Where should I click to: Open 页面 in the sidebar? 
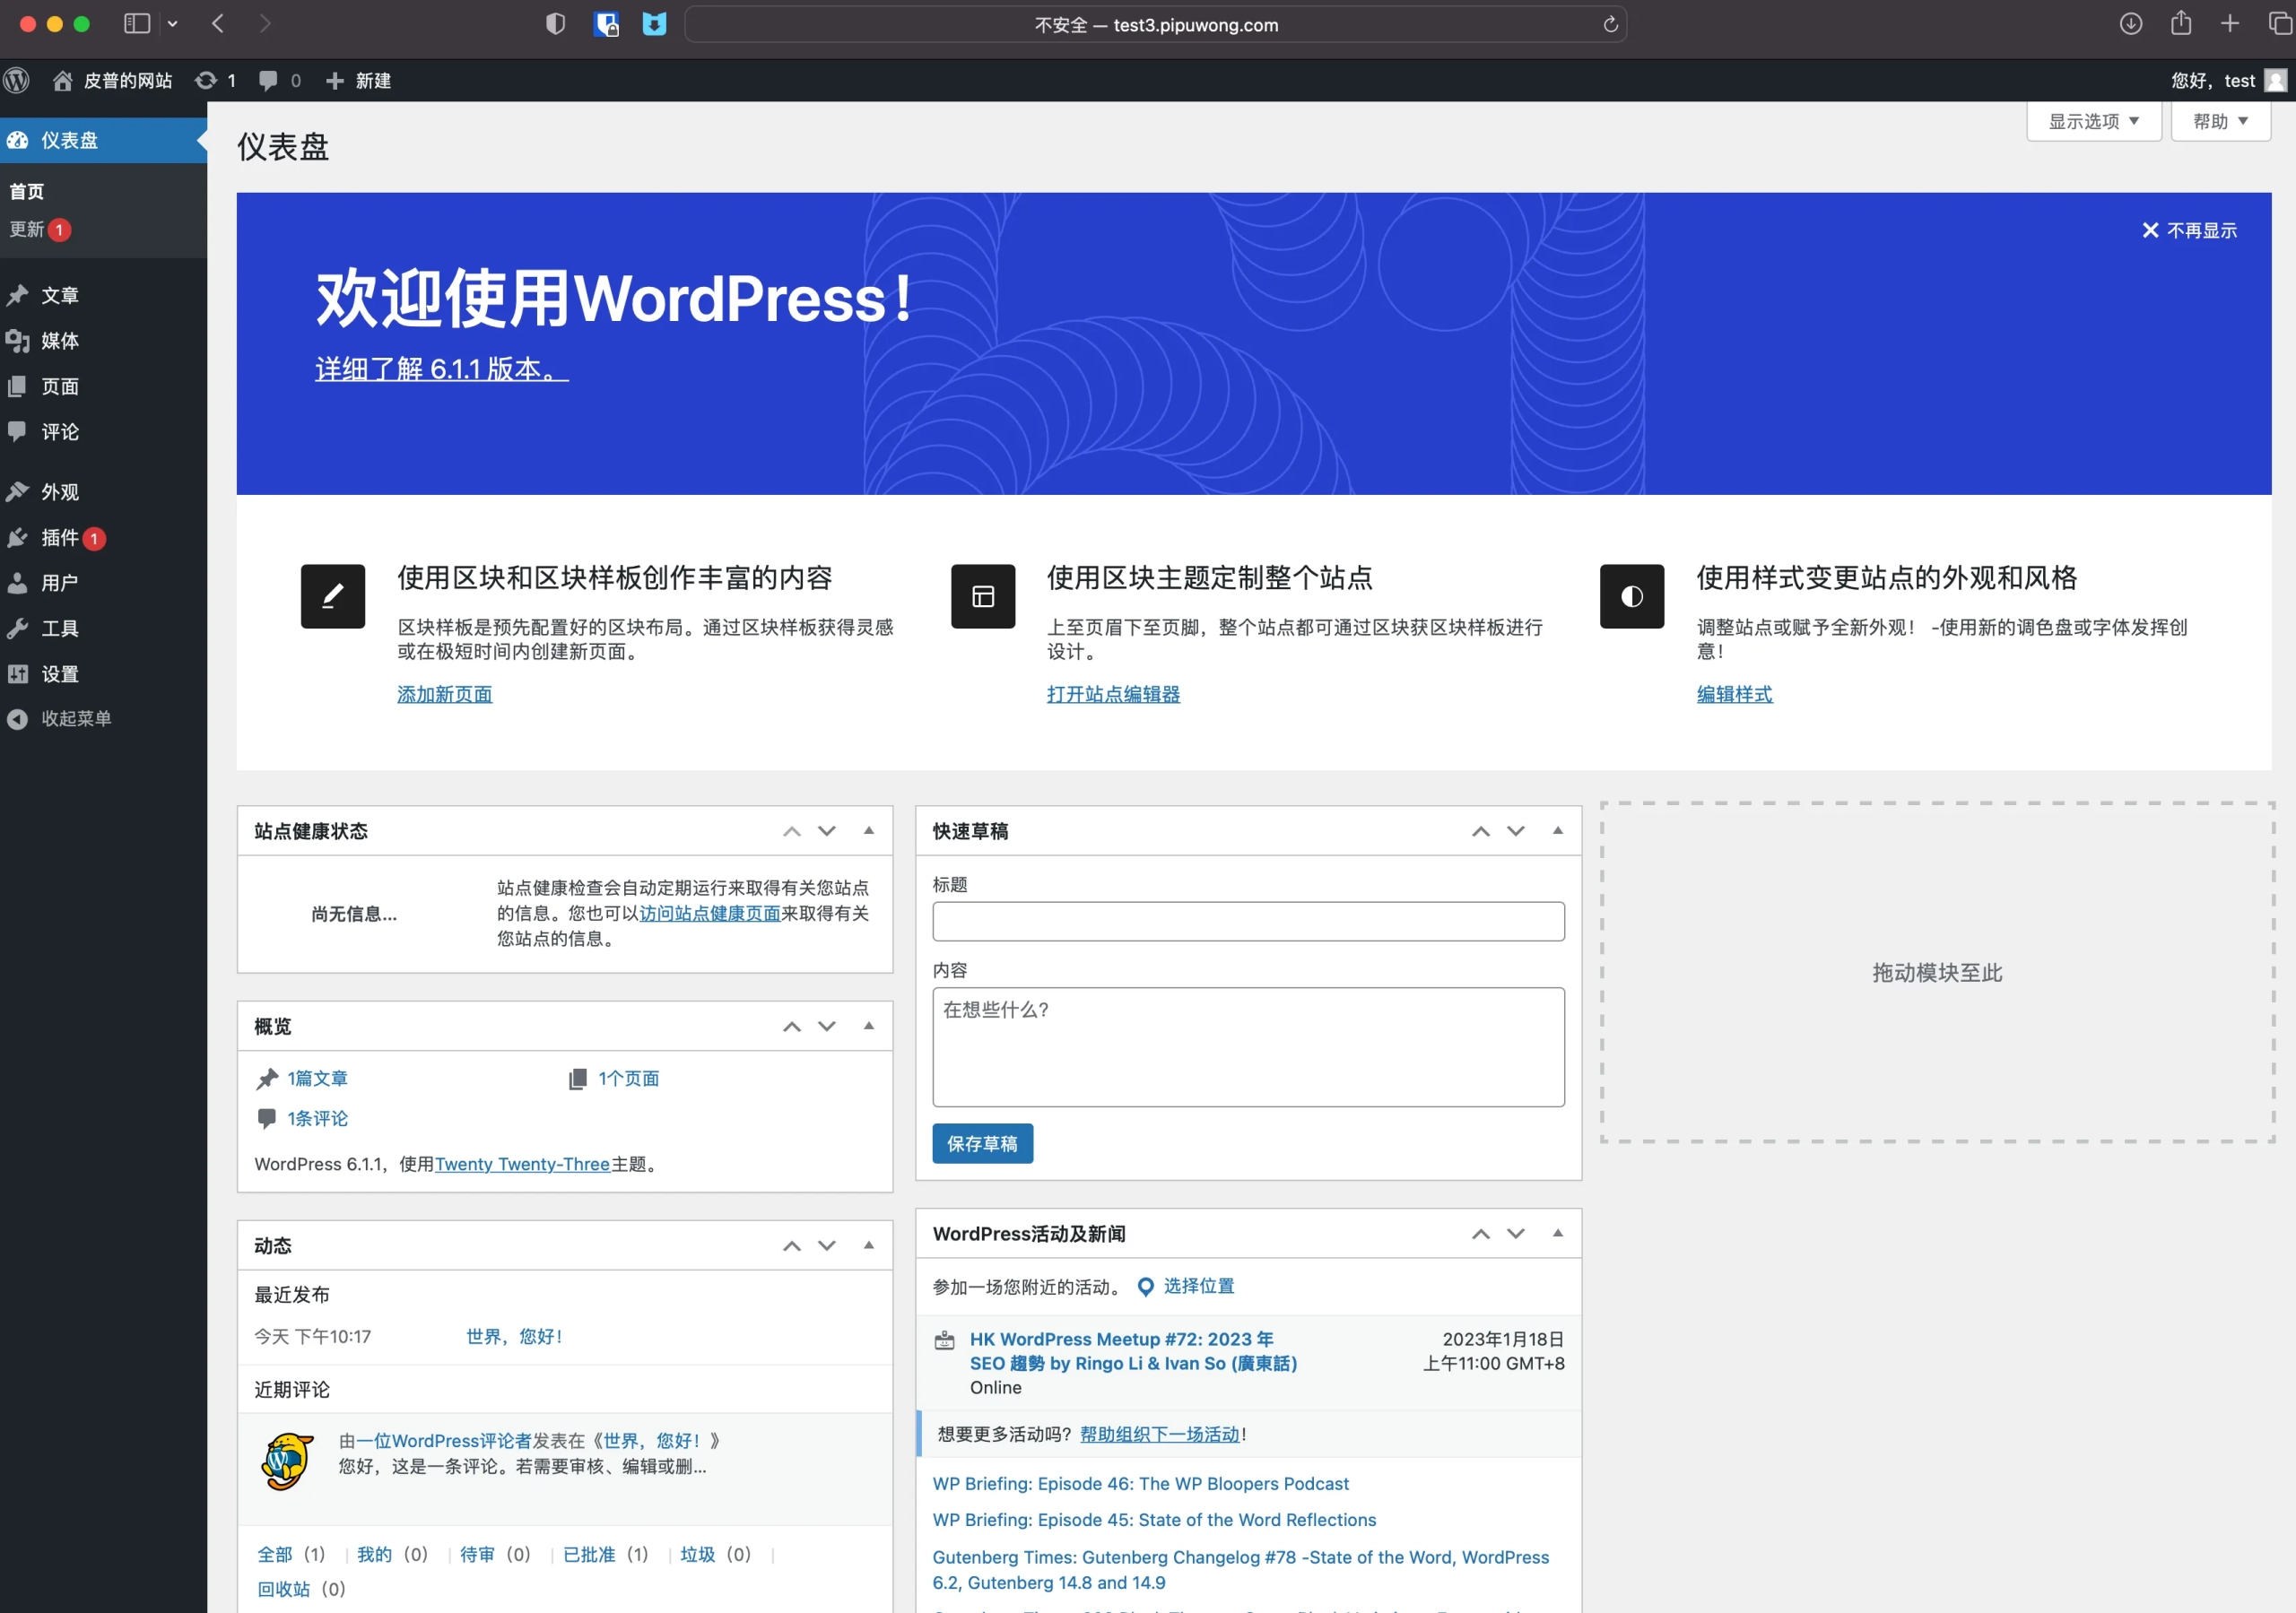[x=60, y=386]
